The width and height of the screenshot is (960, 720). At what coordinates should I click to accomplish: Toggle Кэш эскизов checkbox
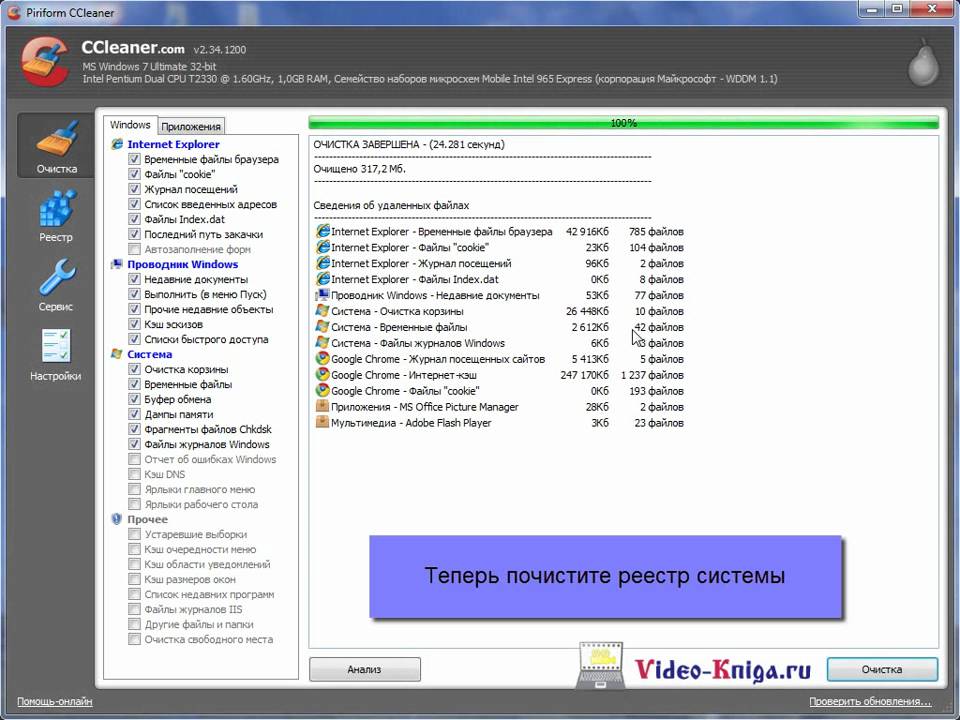tap(134, 324)
